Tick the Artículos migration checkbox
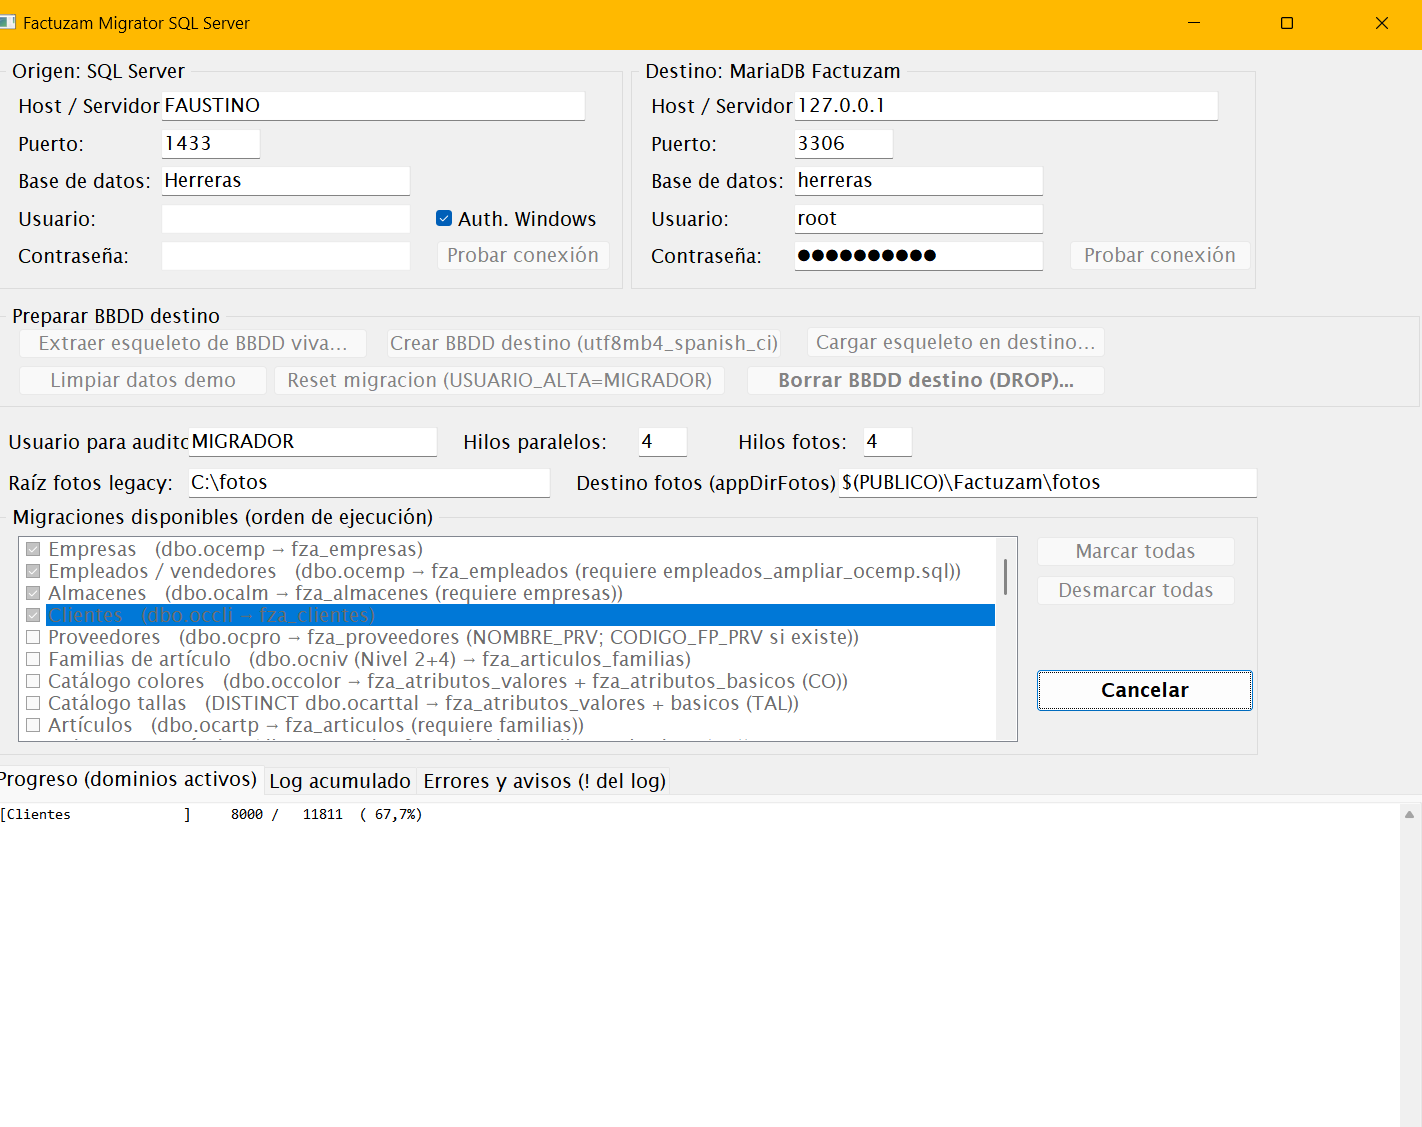1422x1127 pixels. point(33,725)
